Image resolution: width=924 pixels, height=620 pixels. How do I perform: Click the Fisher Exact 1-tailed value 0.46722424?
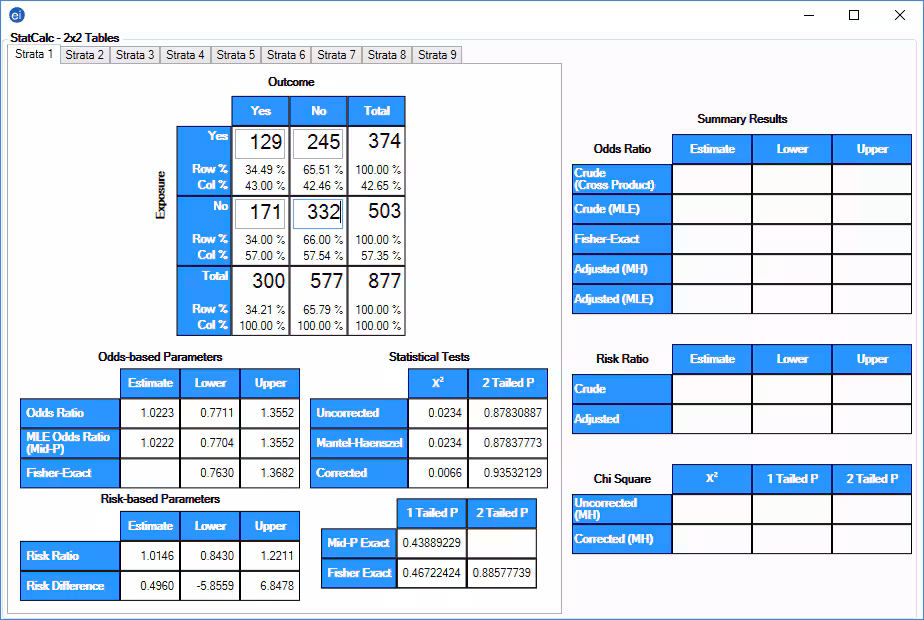coord(432,573)
